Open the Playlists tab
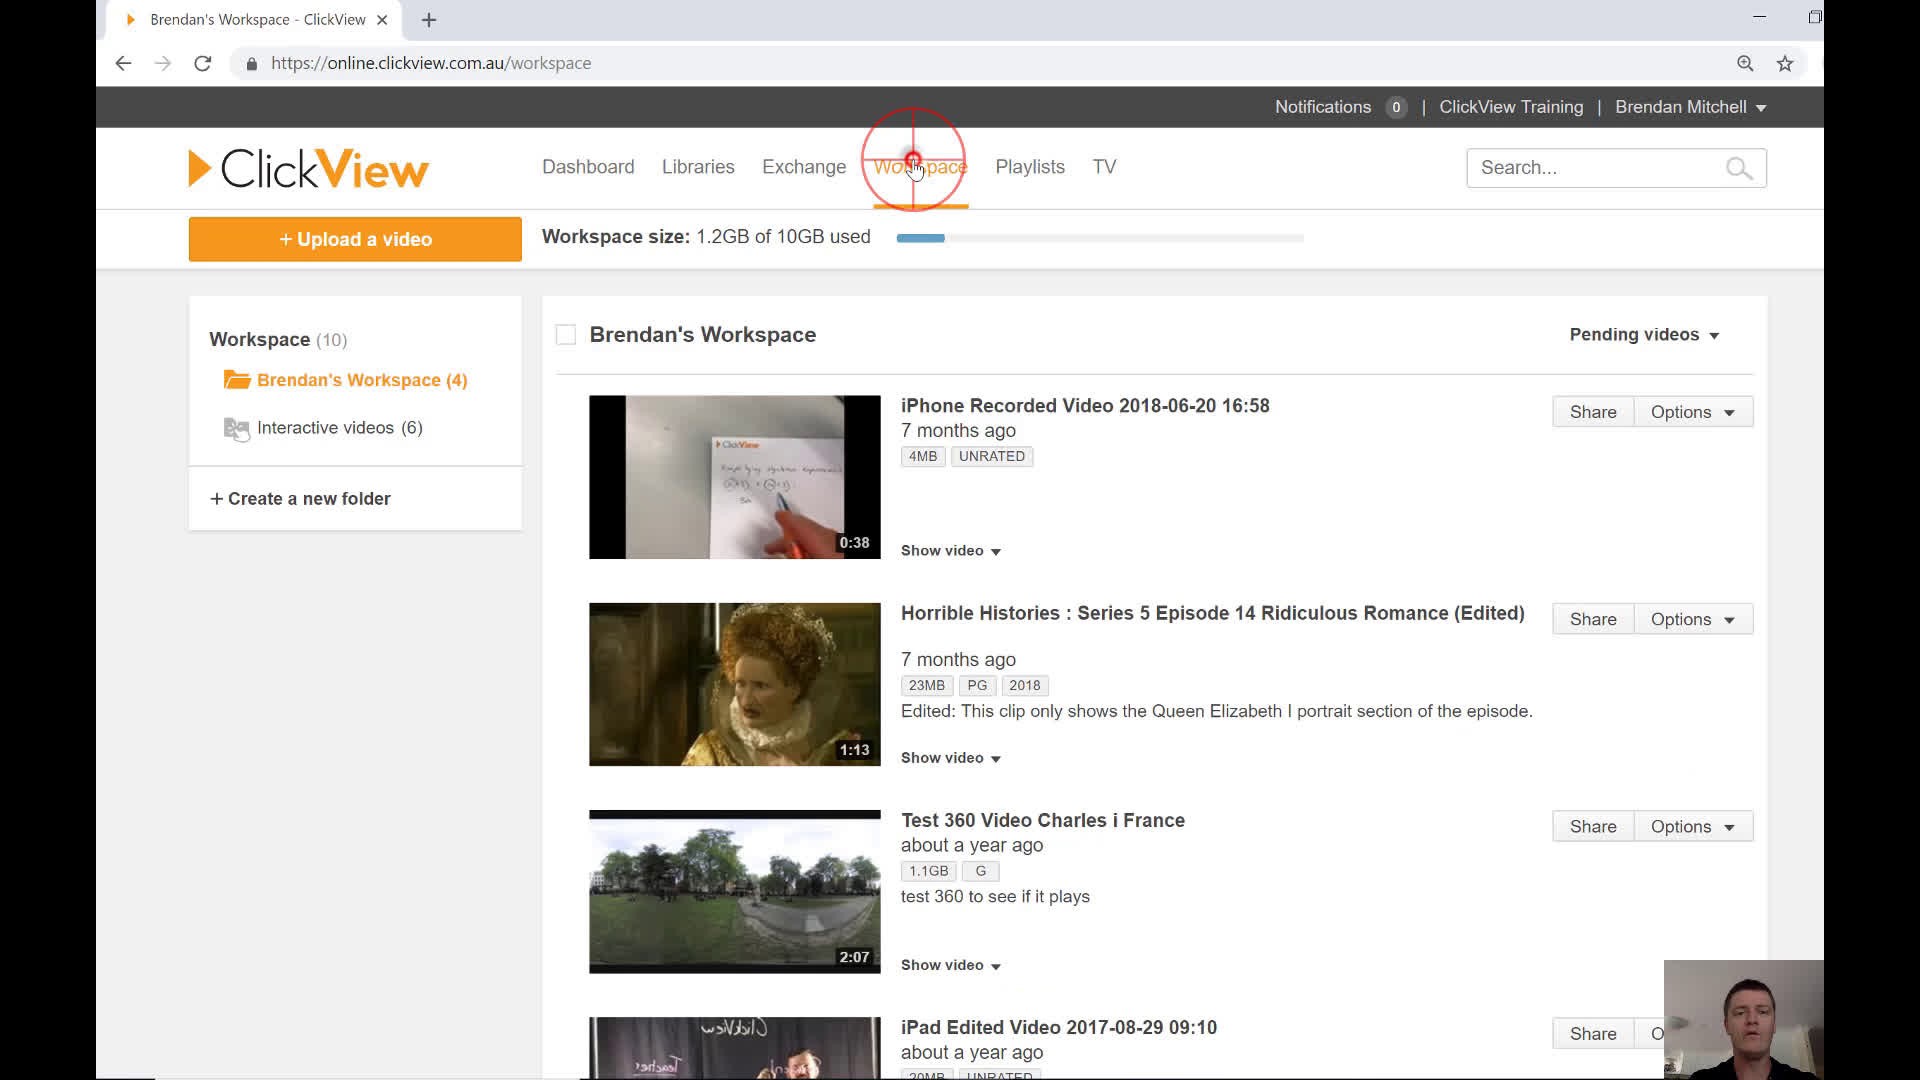The width and height of the screenshot is (1920, 1080). click(x=1030, y=167)
